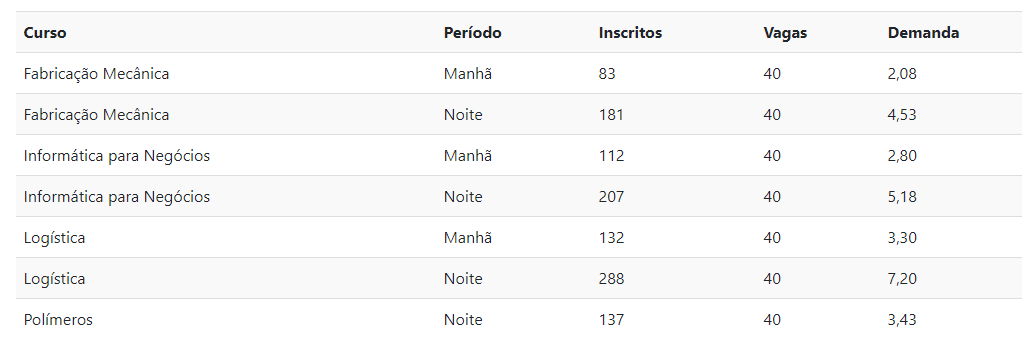Select Fabricação Mecânica in the Noite row
Image resolution: width=1022 pixels, height=361 pixels.
click(x=96, y=115)
